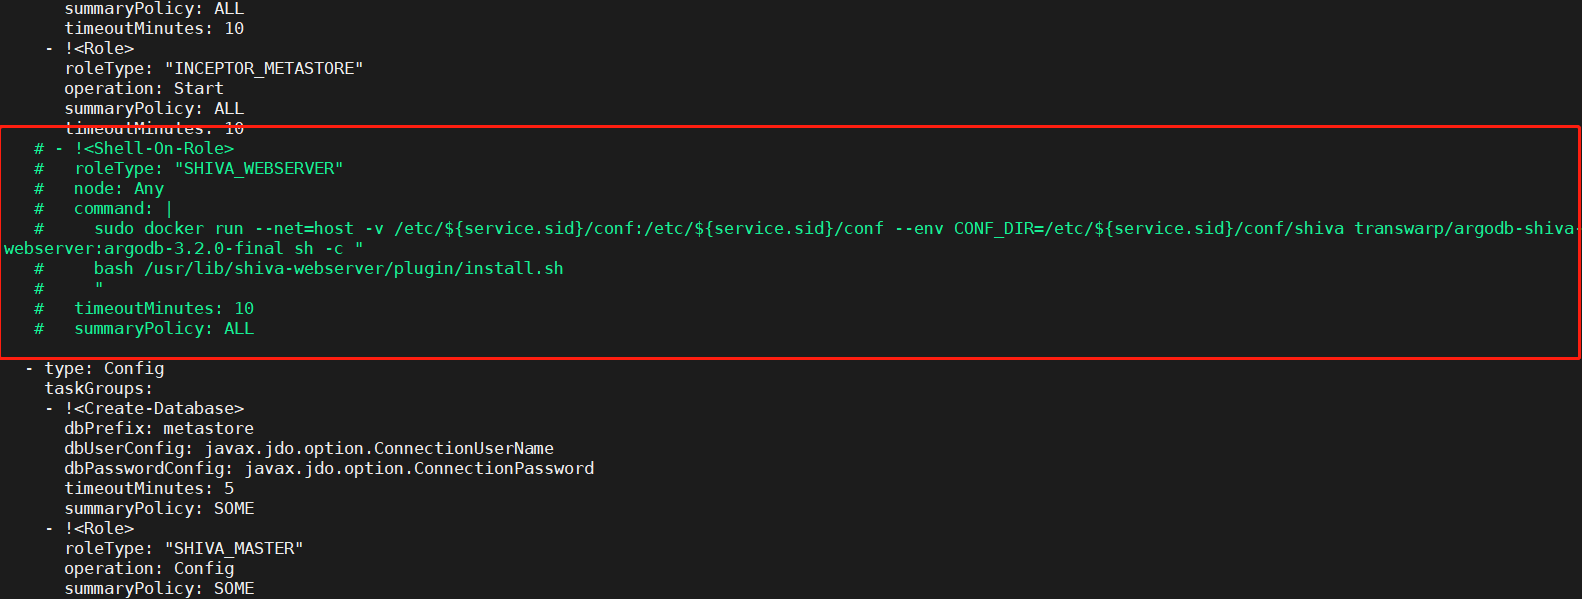Image resolution: width=1582 pixels, height=599 pixels.
Task: Place cursor on "operation: Start" line
Action: 144,88
